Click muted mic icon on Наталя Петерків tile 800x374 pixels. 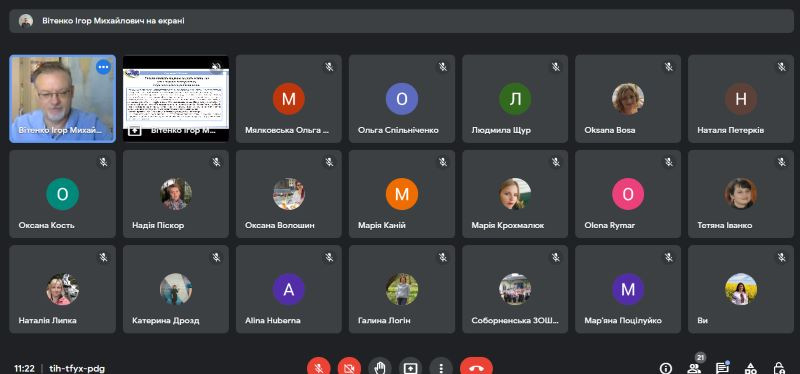[x=782, y=67]
